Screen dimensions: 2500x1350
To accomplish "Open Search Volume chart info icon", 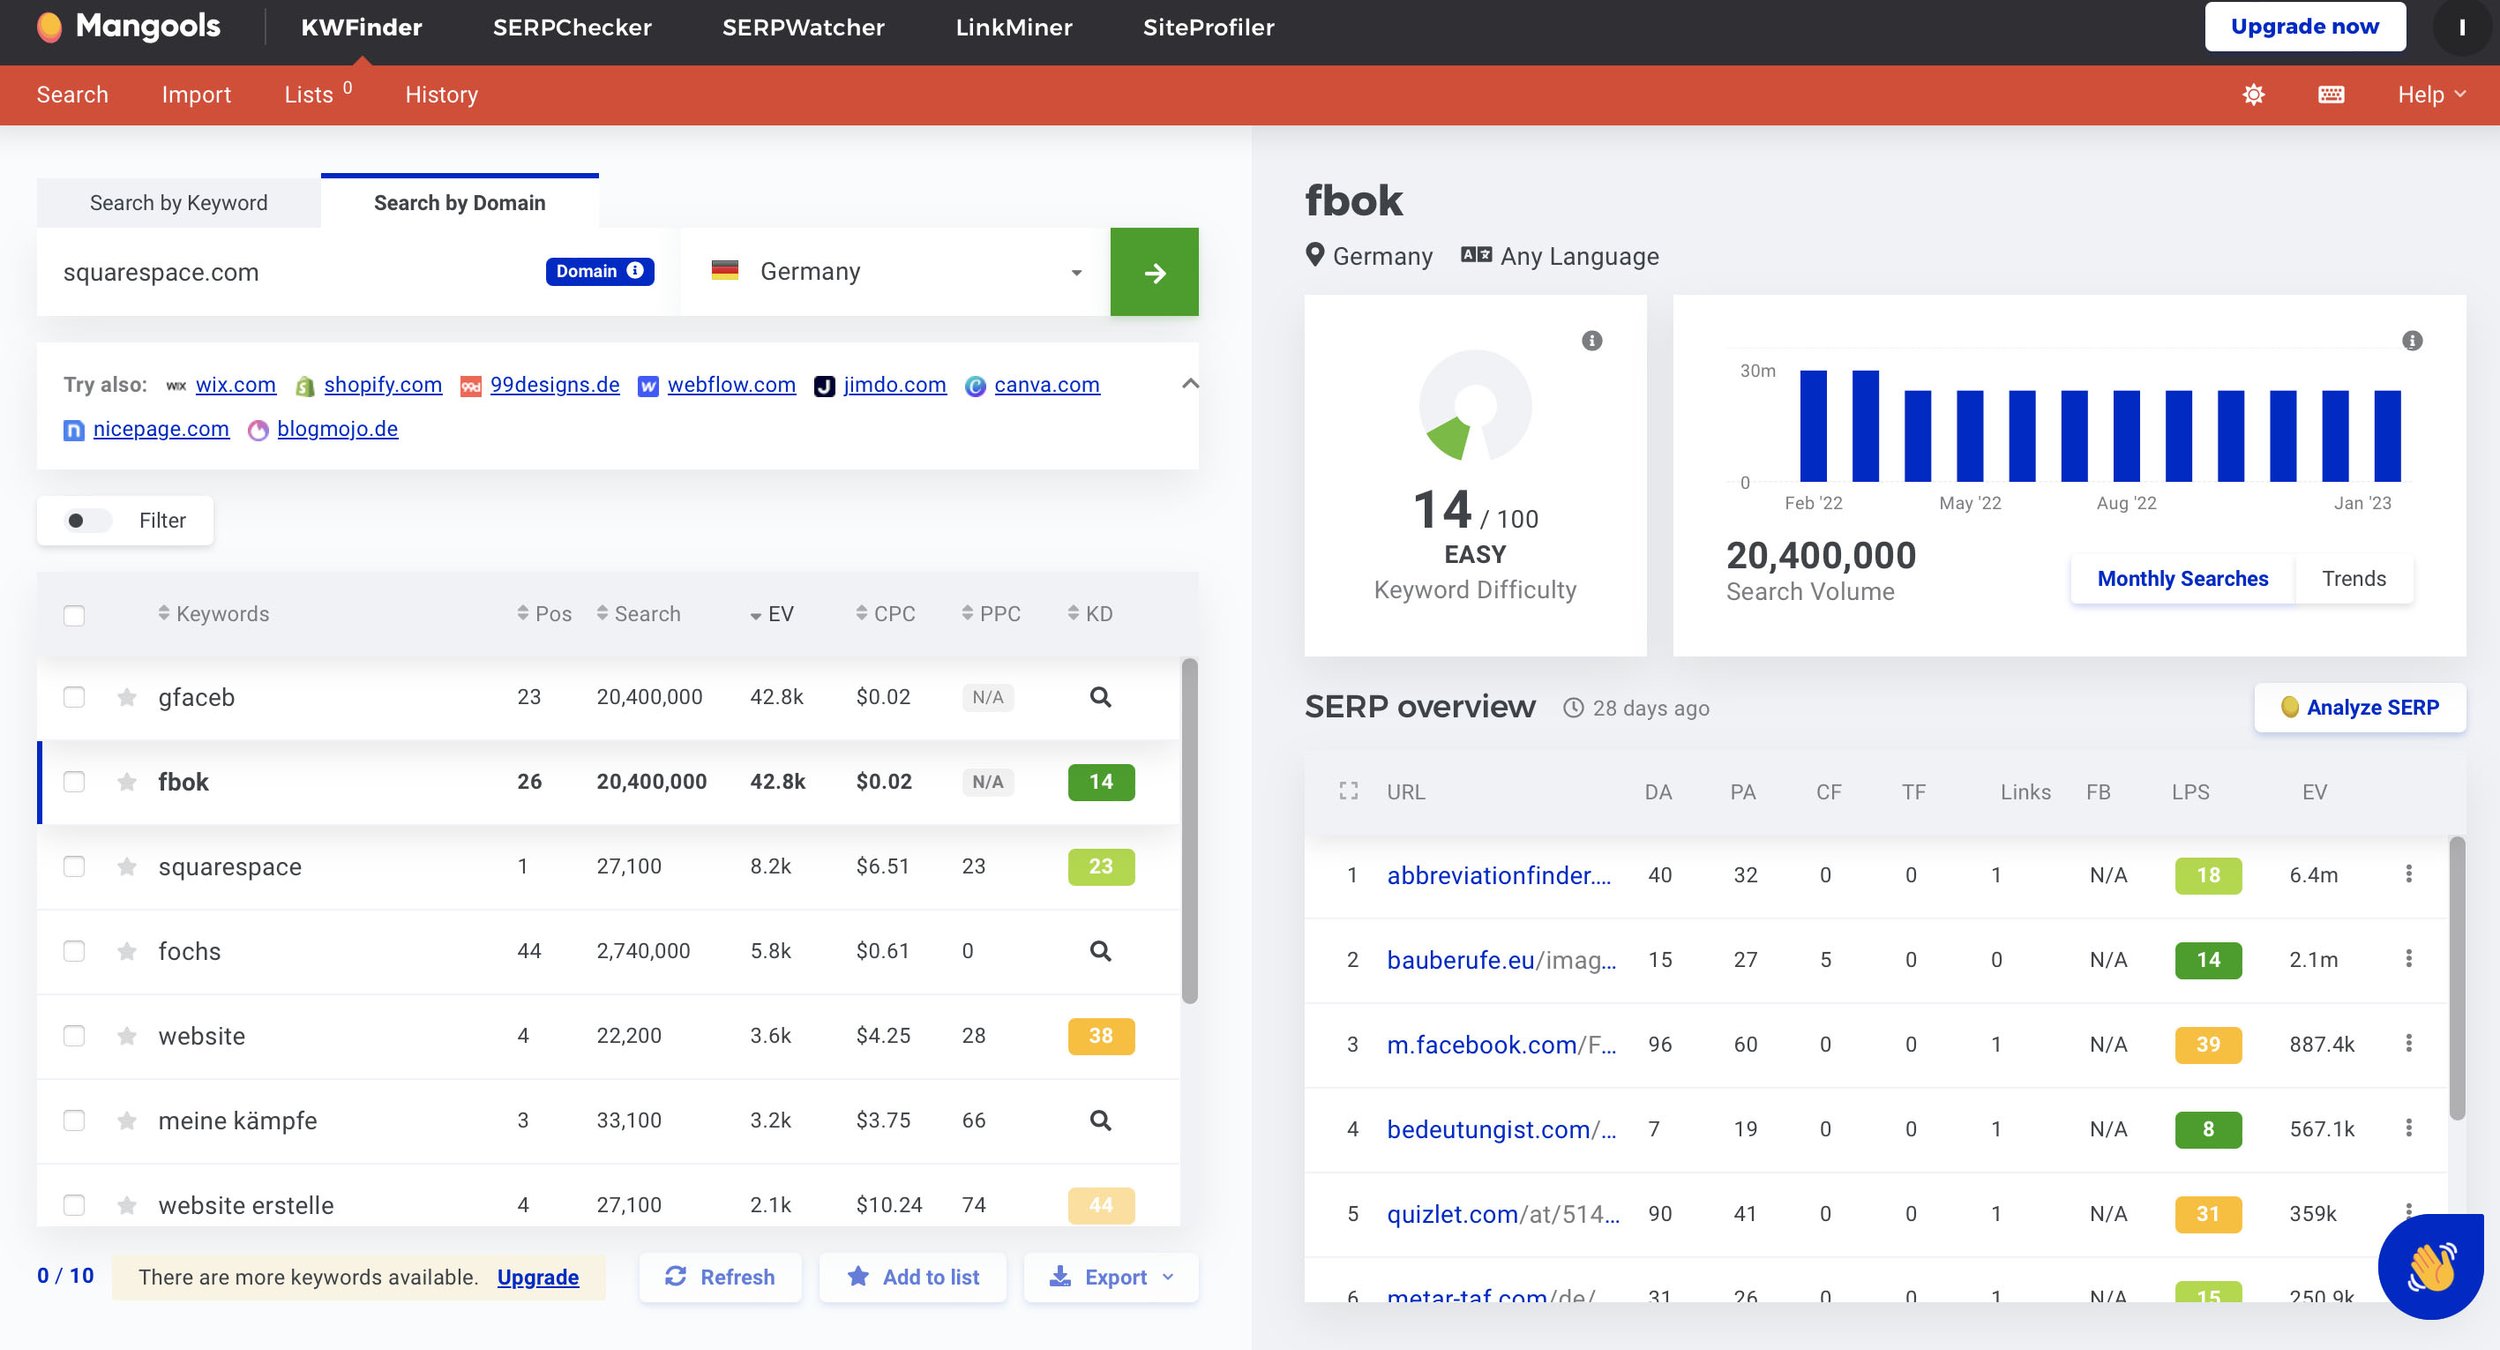I will (2412, 341).
